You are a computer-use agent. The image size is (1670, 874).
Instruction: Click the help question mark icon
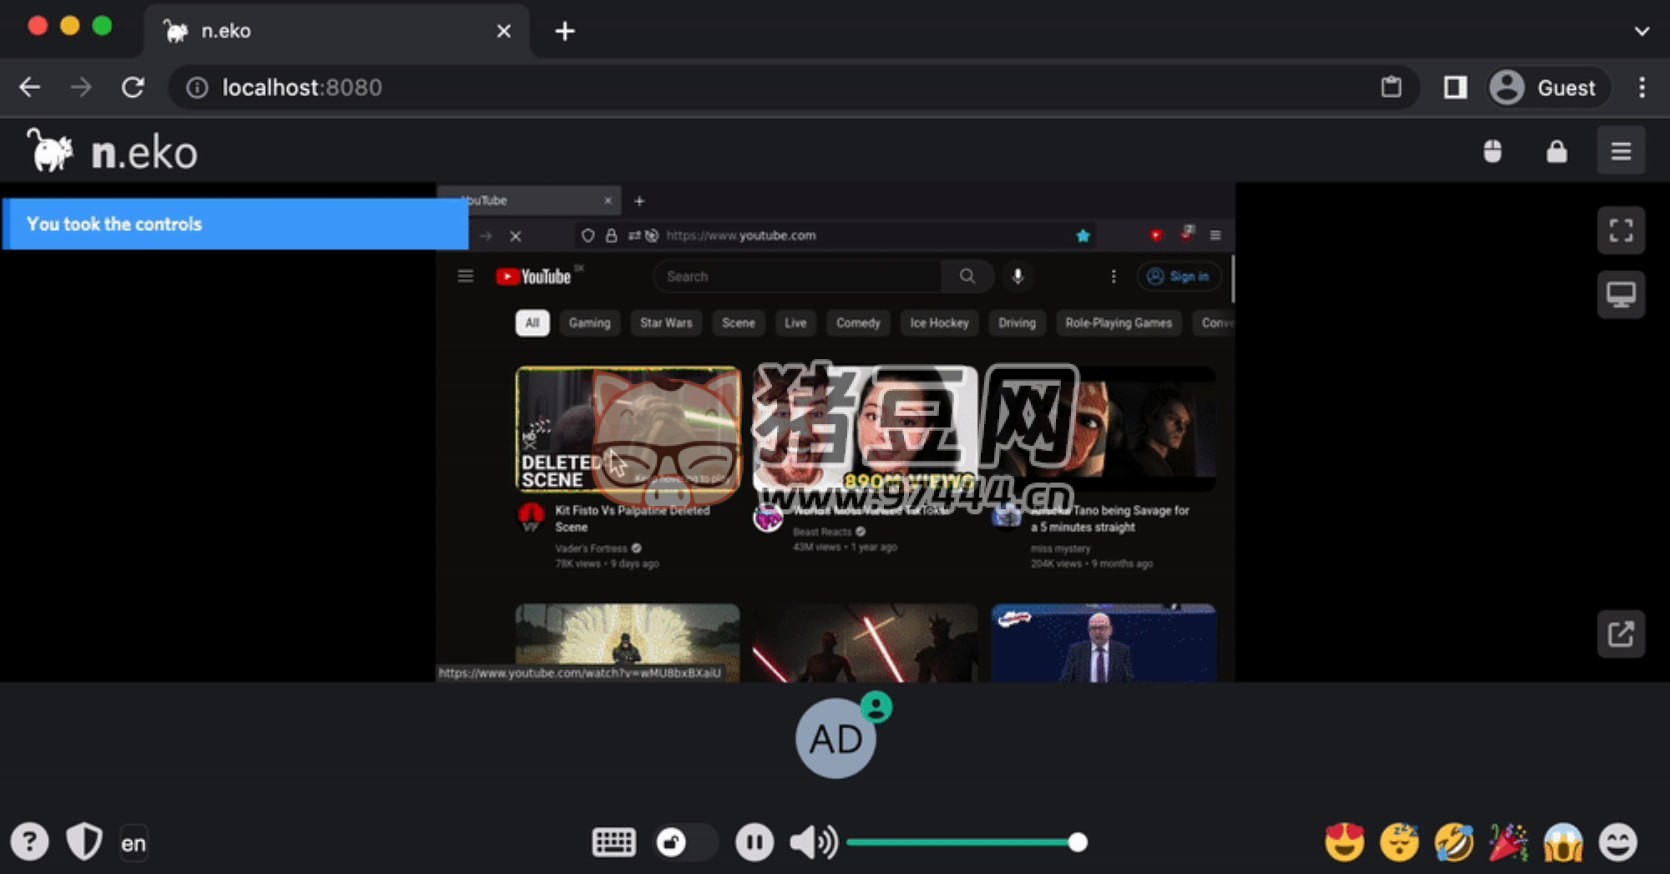pos(30,843)
